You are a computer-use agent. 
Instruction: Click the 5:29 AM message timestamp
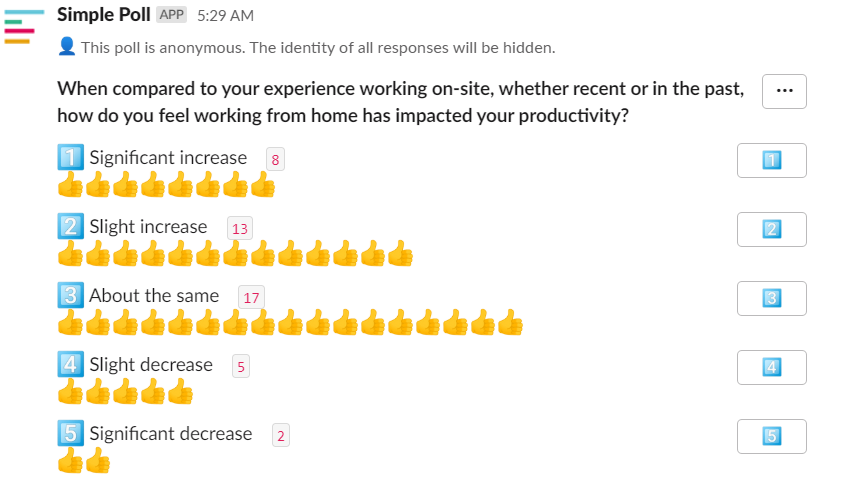click(225, 16)
